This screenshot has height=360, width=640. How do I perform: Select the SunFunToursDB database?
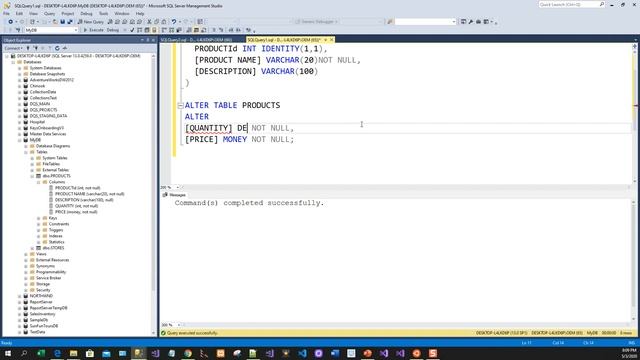click(44, 326)
